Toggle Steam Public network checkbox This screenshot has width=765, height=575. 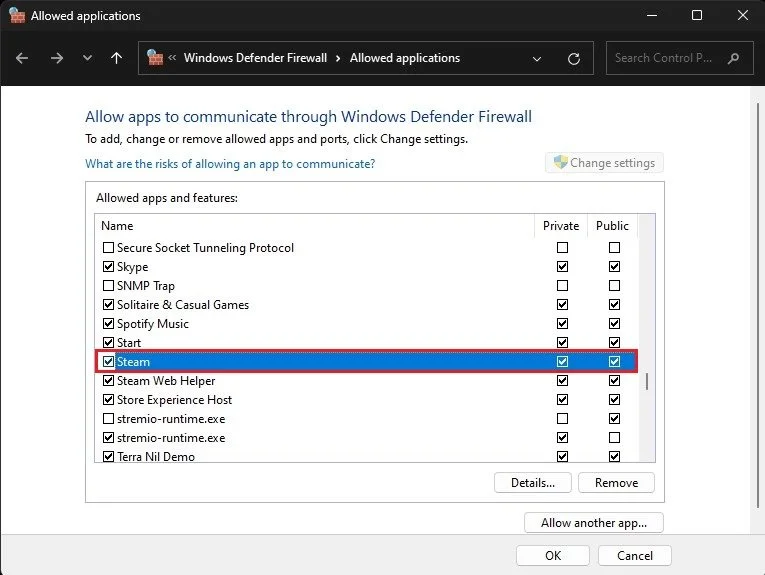tap(614, 362)
